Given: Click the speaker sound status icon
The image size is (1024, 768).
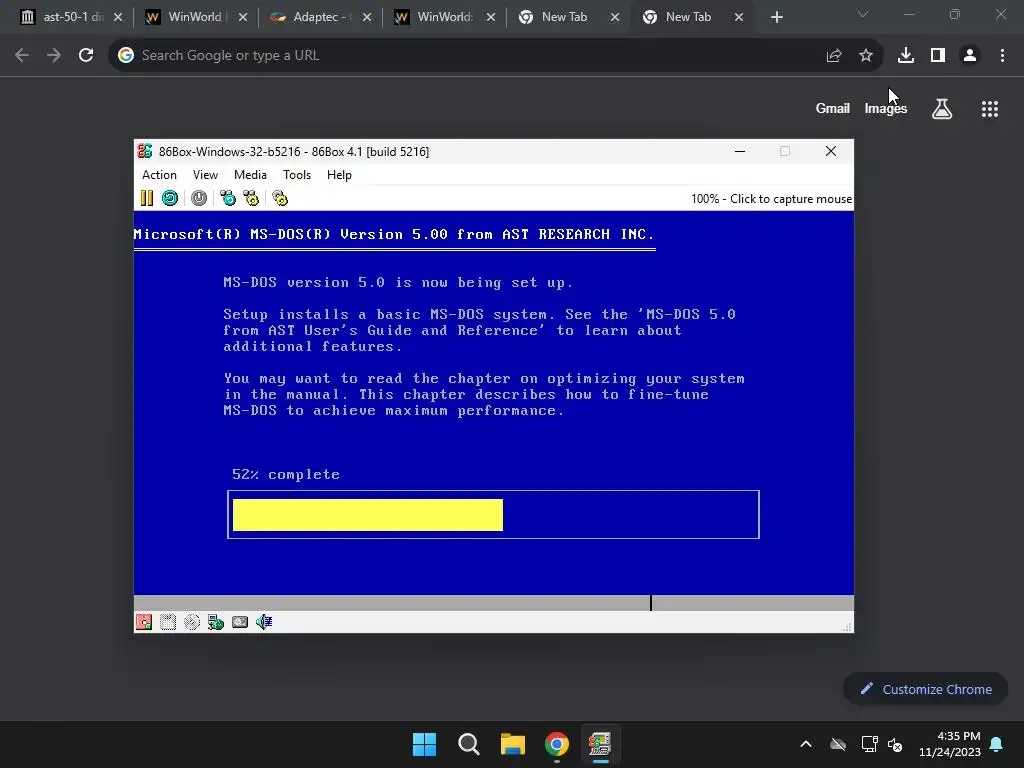Looking at the screenshot, I should (x=264, y=622).
